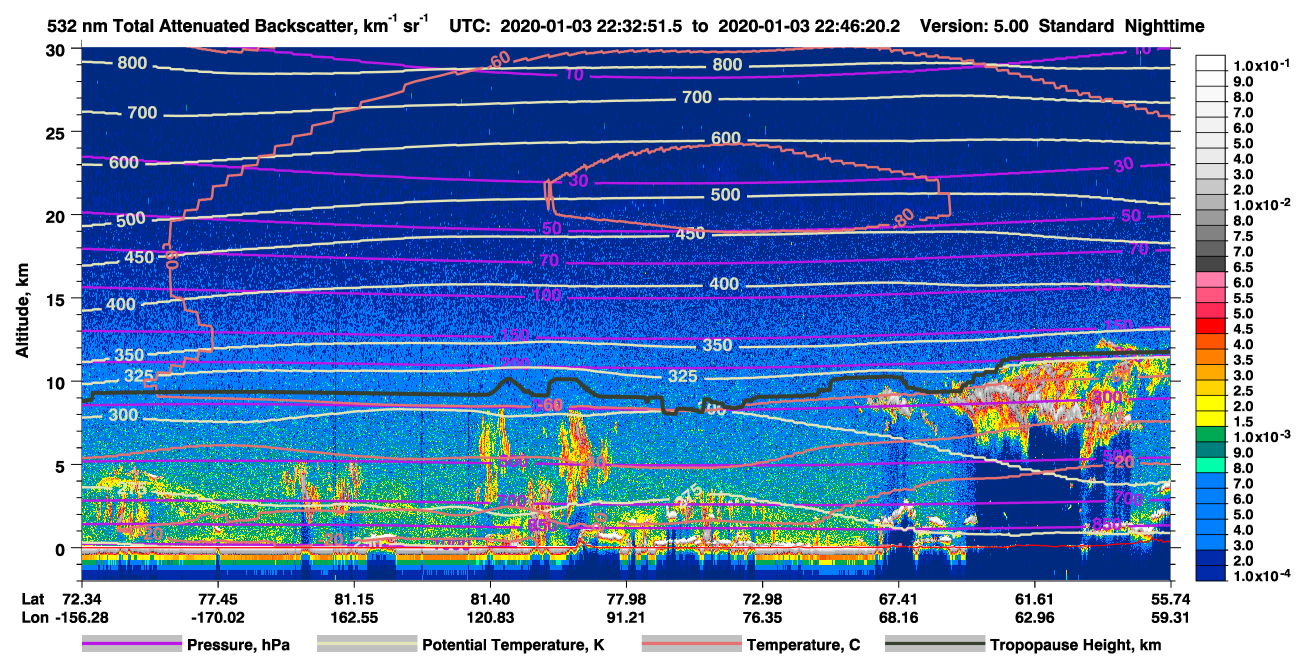
Task: Click the 7.5 color scale label
Action: point(1244,236)
